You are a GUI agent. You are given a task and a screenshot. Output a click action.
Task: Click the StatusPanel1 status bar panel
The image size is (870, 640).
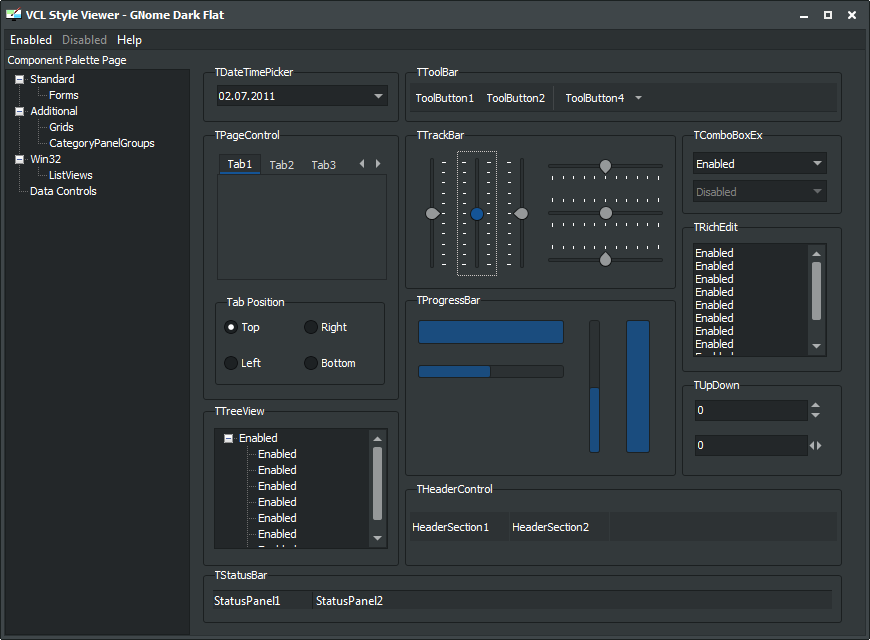tap(262, 601)
